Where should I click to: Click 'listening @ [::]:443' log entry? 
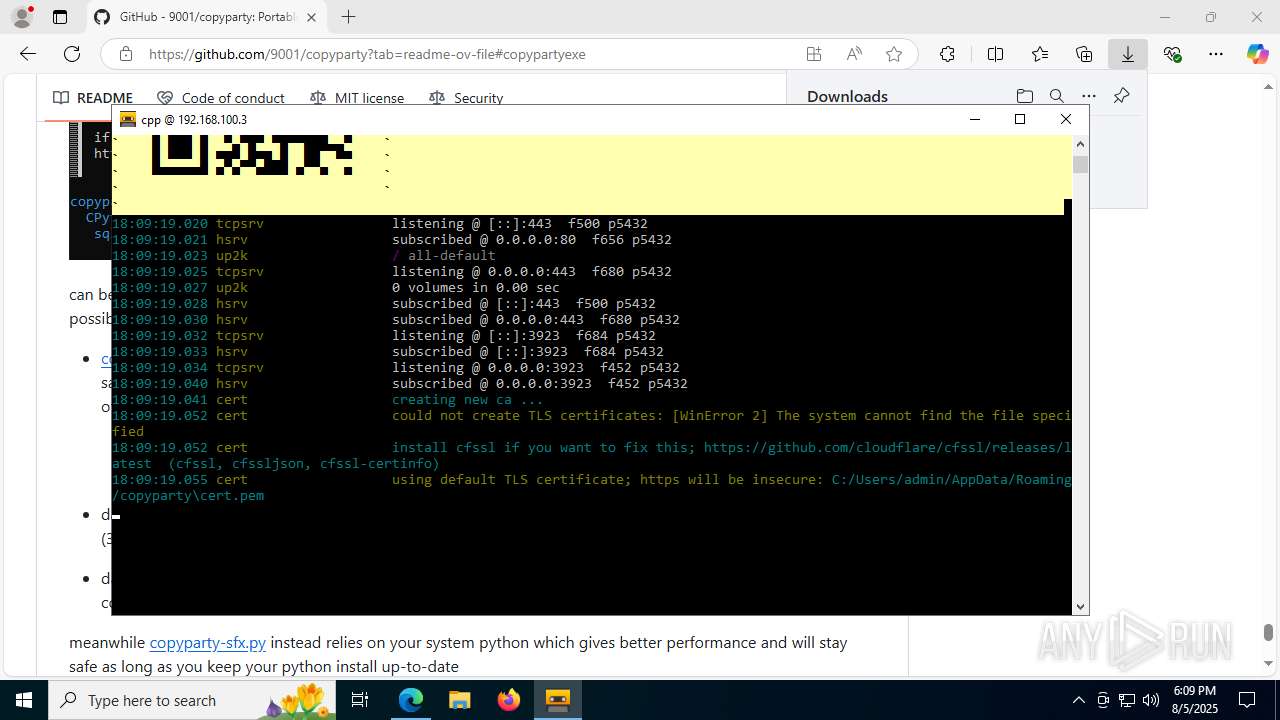click(520, 223)
